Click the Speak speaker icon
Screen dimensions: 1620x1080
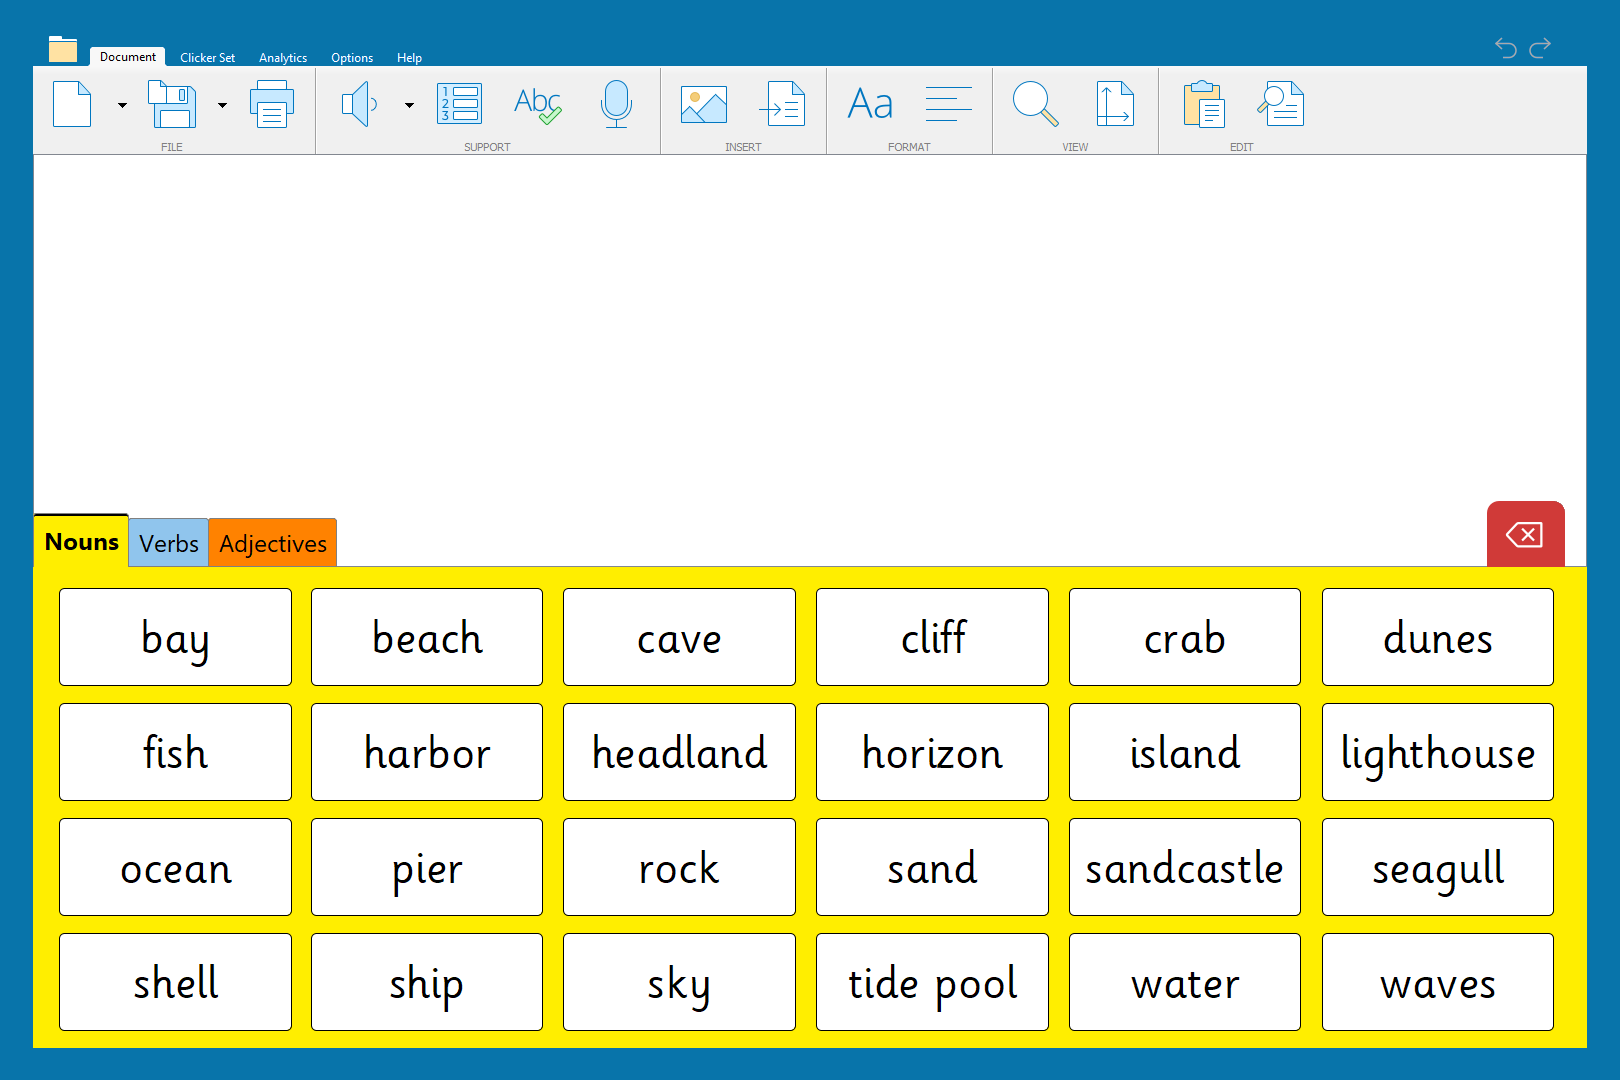[359, 104]
